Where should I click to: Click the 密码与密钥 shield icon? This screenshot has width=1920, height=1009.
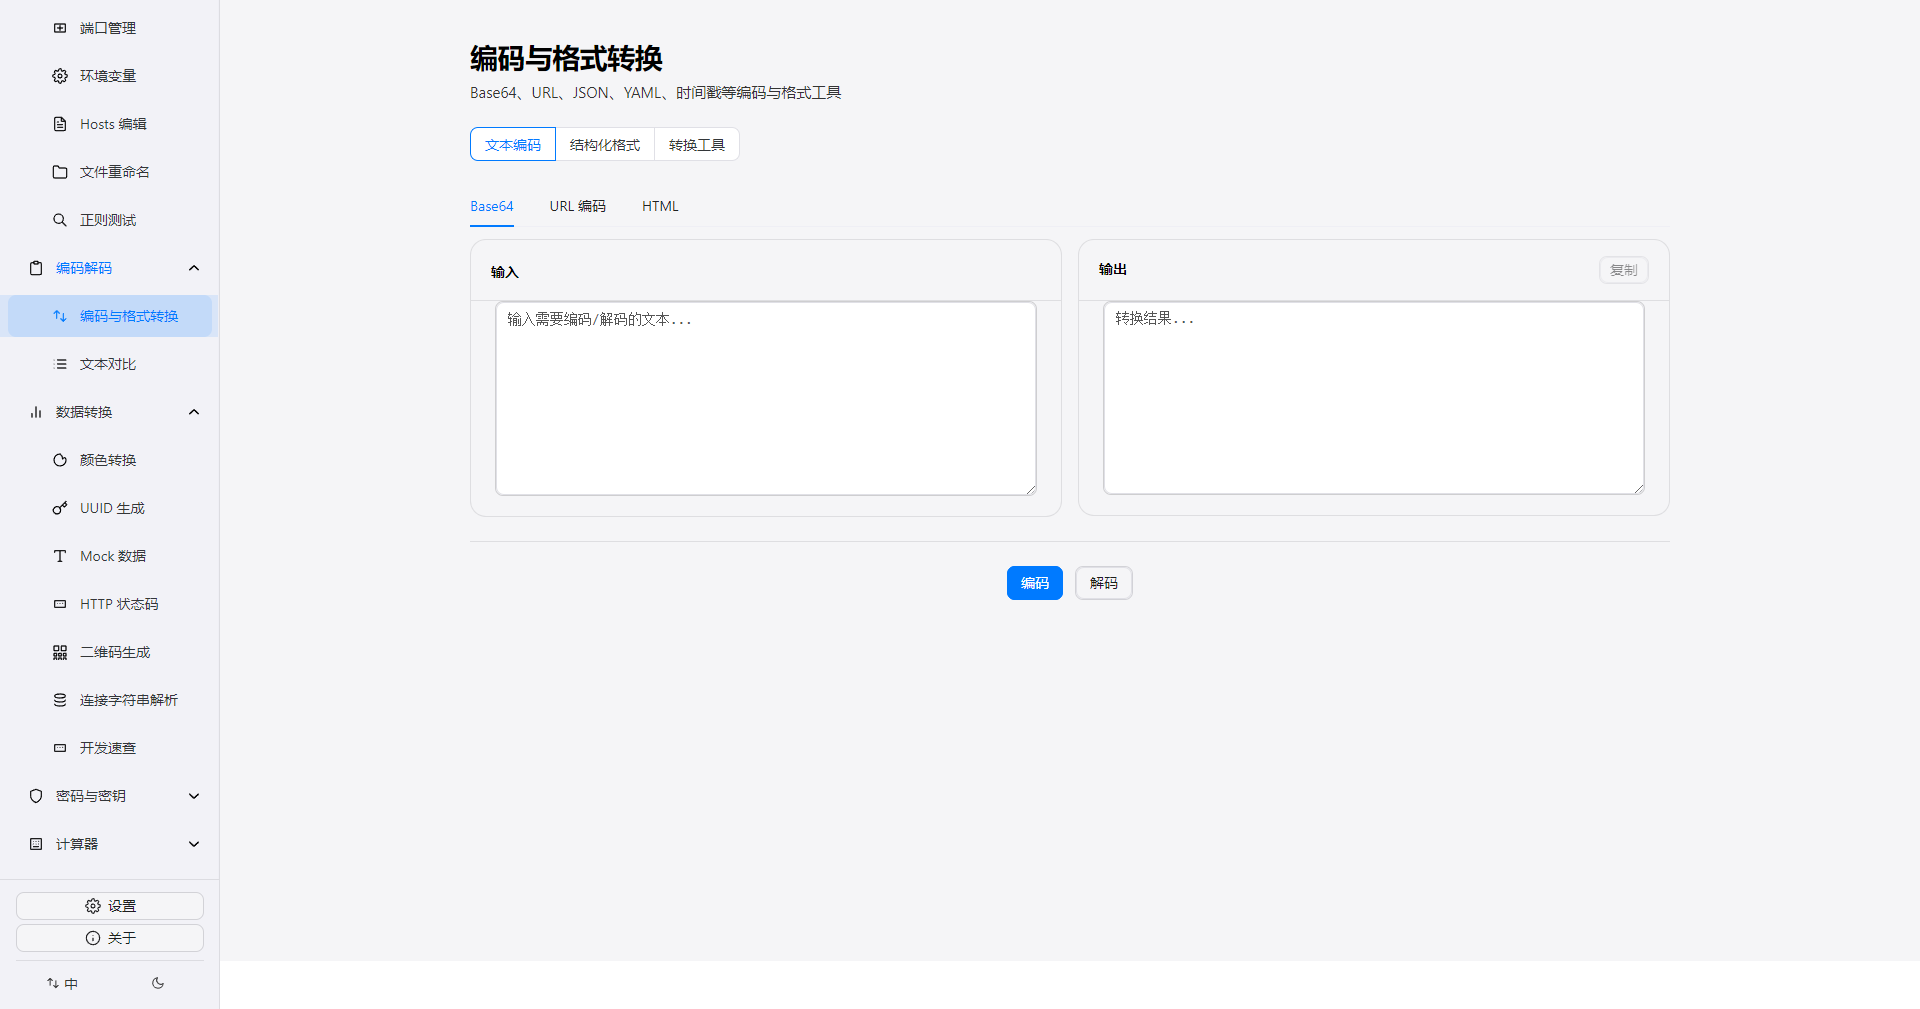click(x=36, y=796)
